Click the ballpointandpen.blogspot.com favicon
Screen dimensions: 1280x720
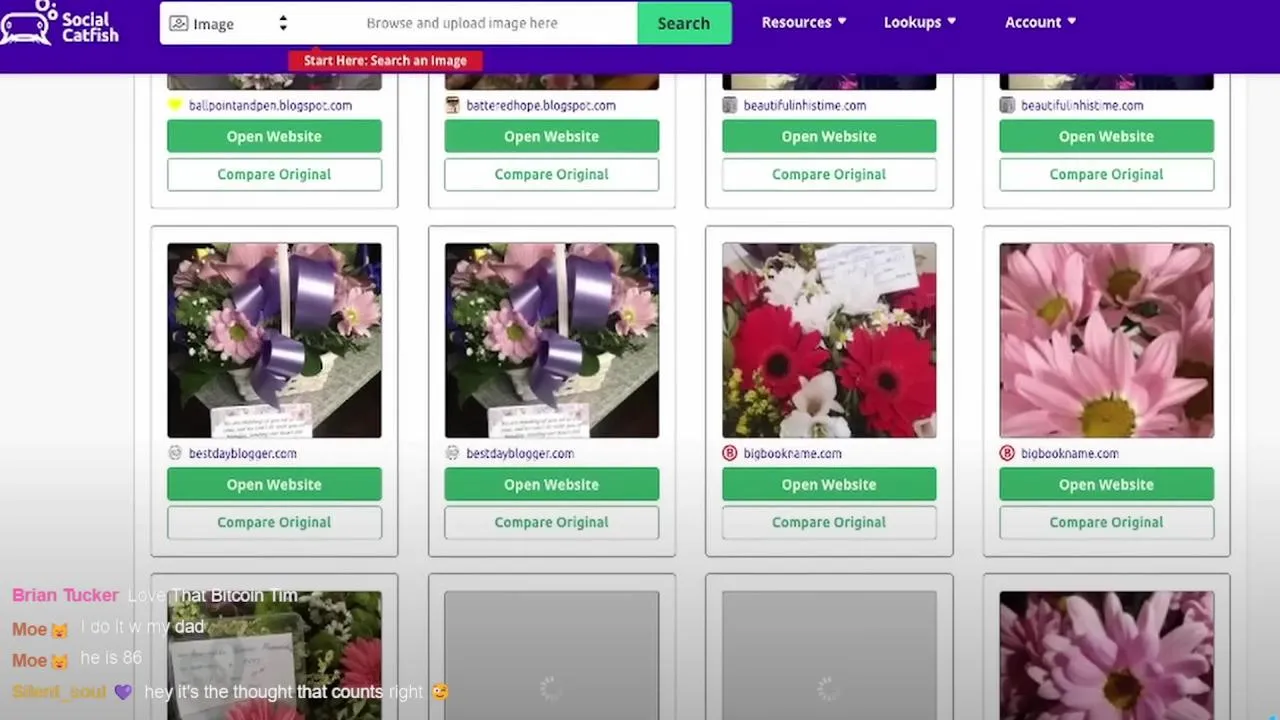(x=175, y=105)
